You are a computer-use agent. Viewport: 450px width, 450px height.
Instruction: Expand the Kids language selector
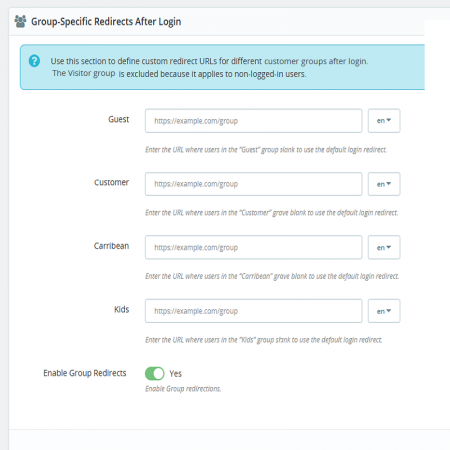(x=384, y=311)
